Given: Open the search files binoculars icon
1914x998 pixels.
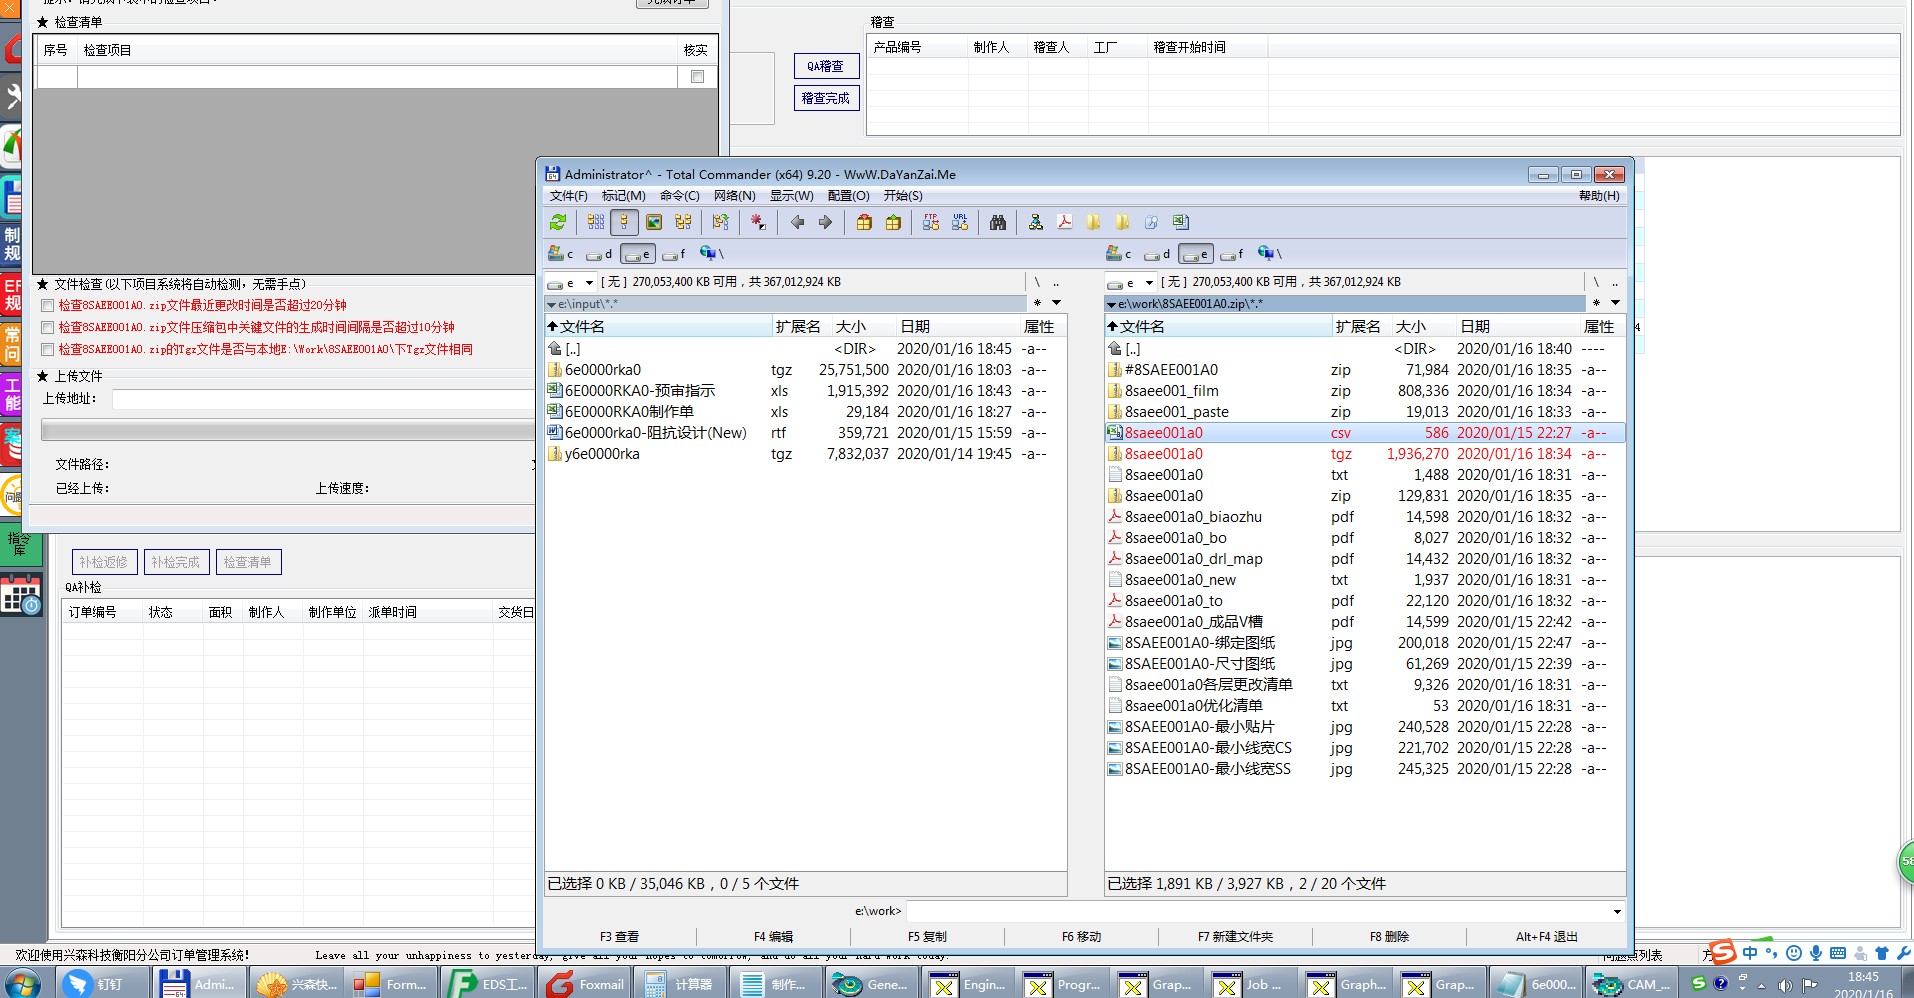Looking at the screenshot, I should click(997, 222).
